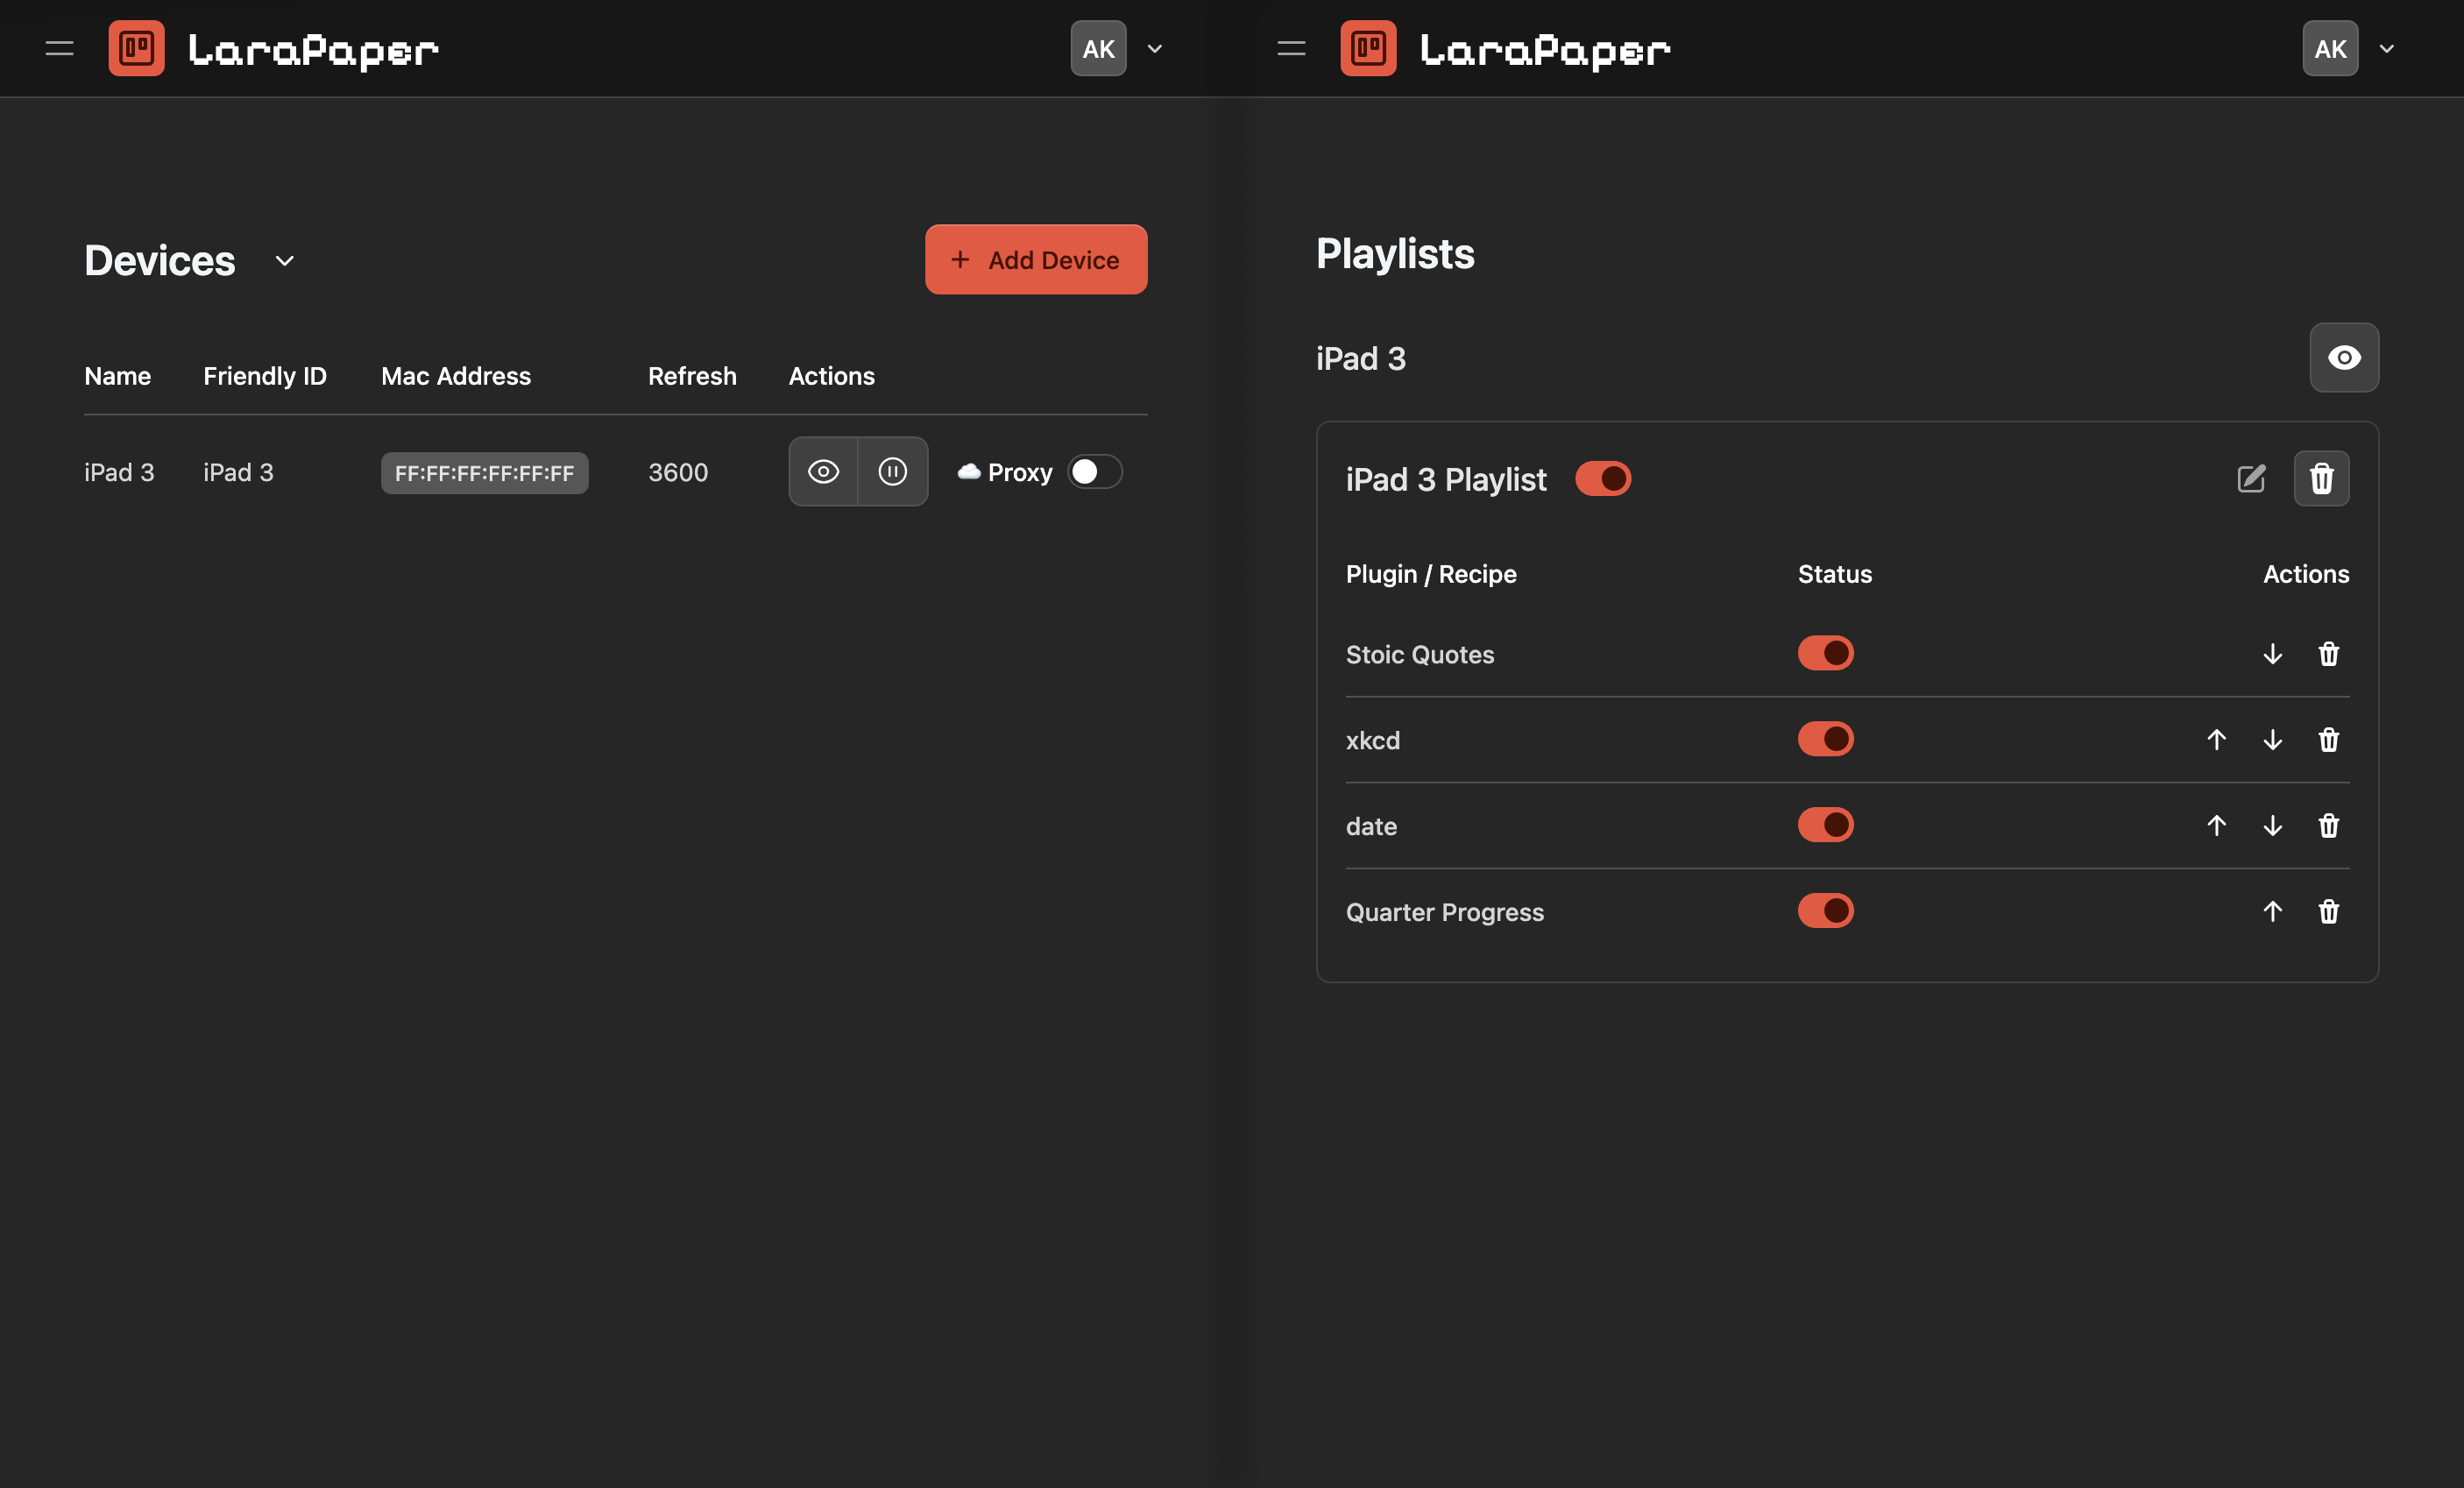Open the left panel hamburger menu

(59, 47)
